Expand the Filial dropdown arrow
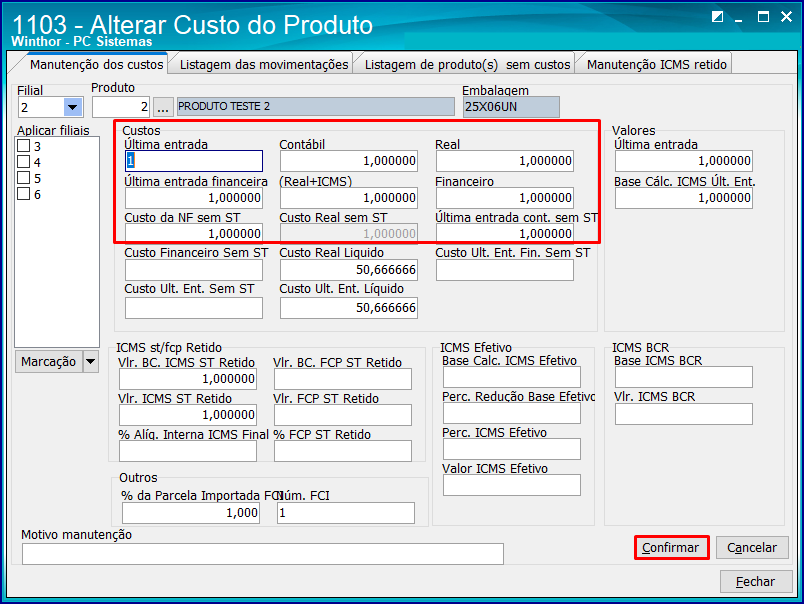Image resolution: width=804 pixels, height=604 pixels. tap(73, 107)
